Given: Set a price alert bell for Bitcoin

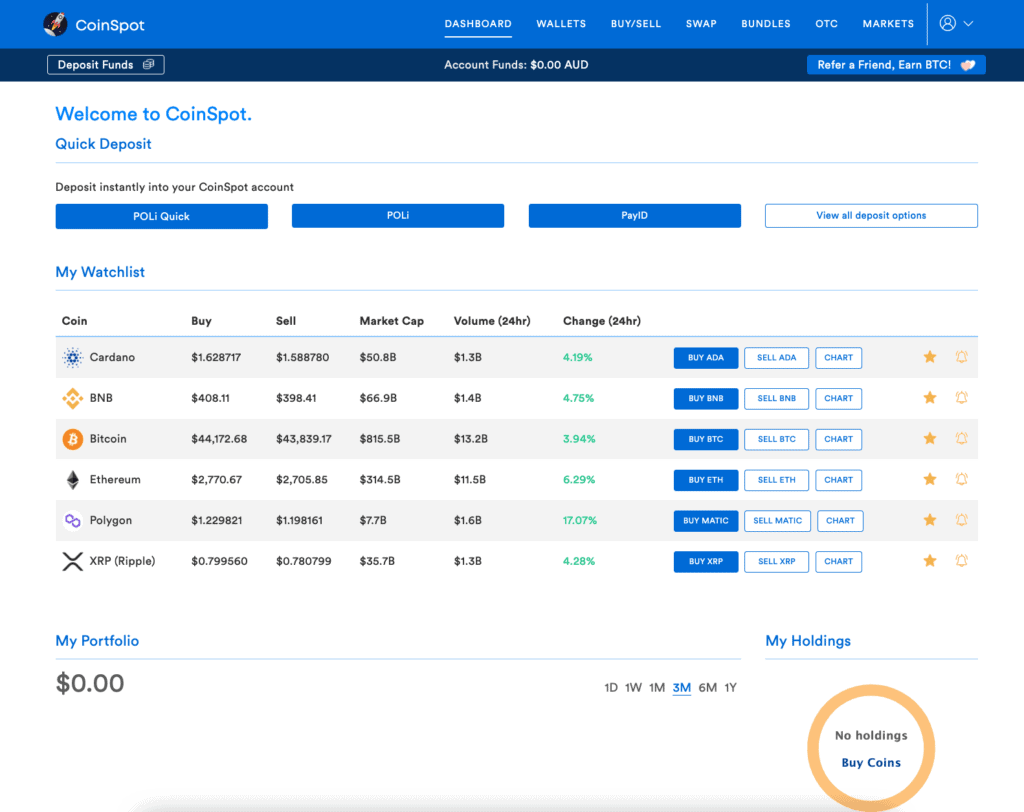Looking at the screenshot, I should (961, 438).
